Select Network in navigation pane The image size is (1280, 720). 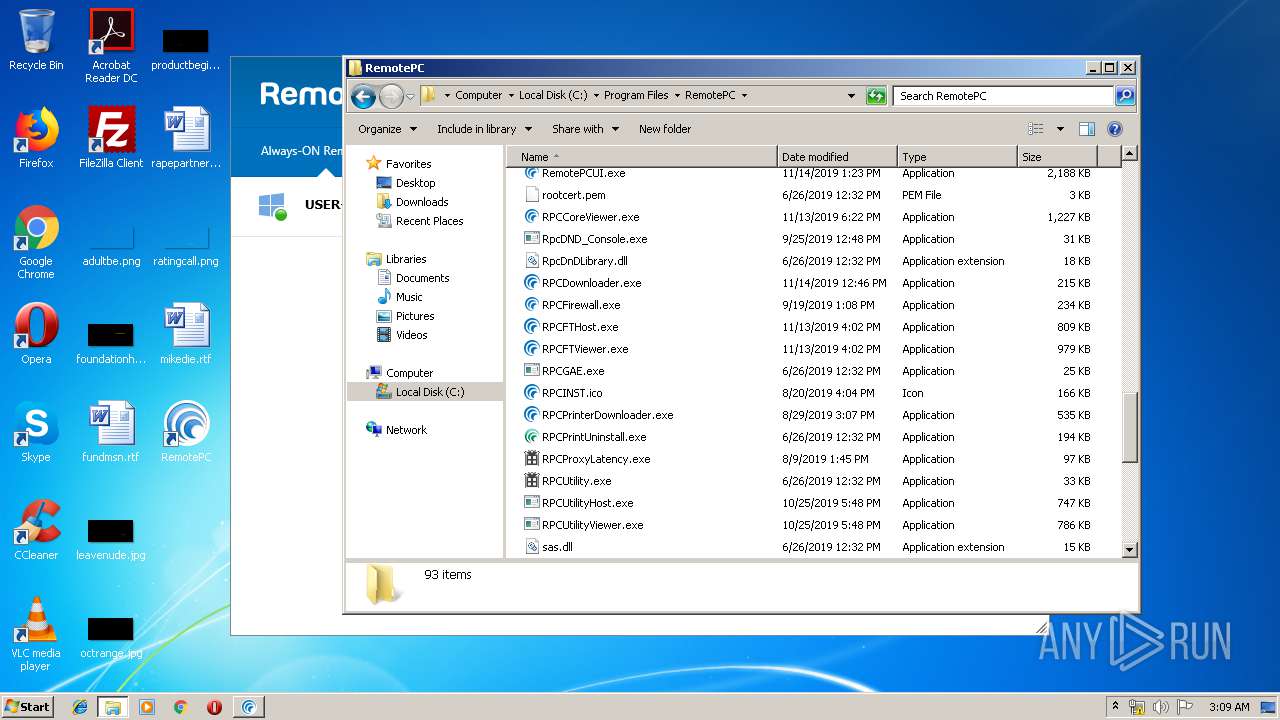pos(406,430)
